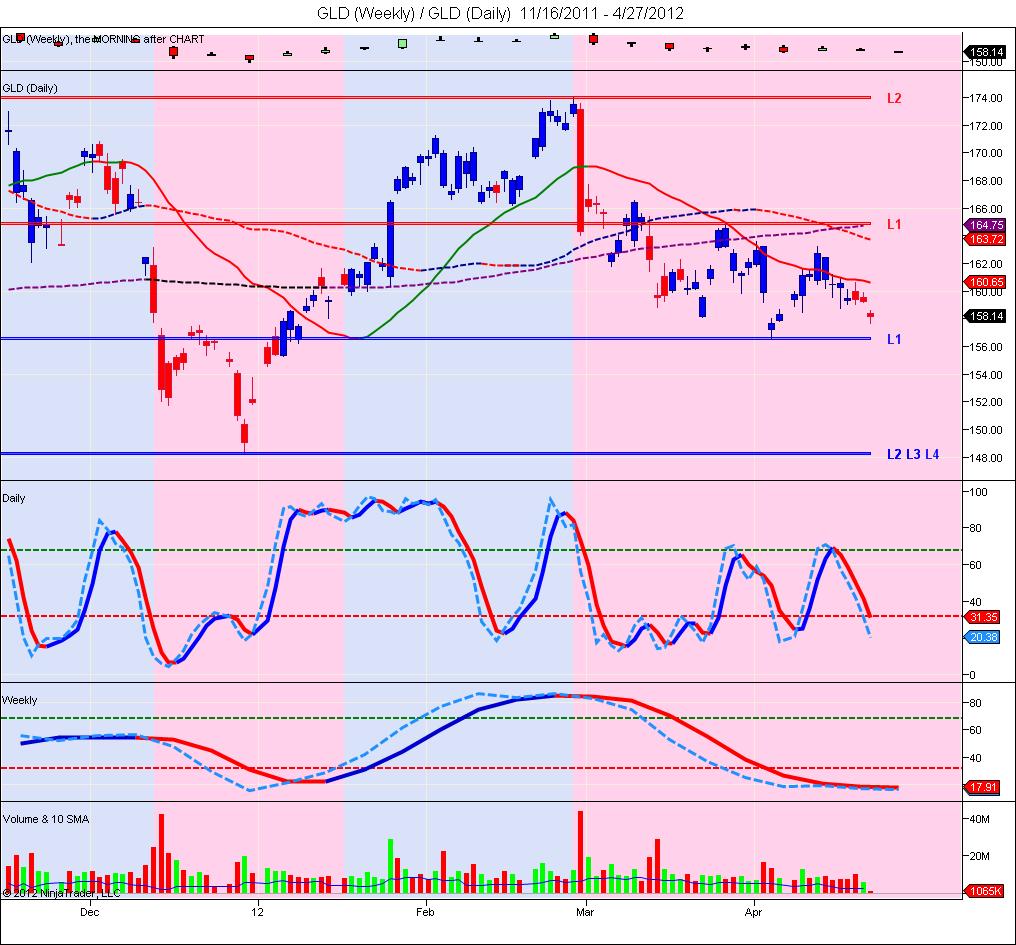Click the 156.00 price axis label
Viewport: 1016px width, 945px height.
point(986,347)
